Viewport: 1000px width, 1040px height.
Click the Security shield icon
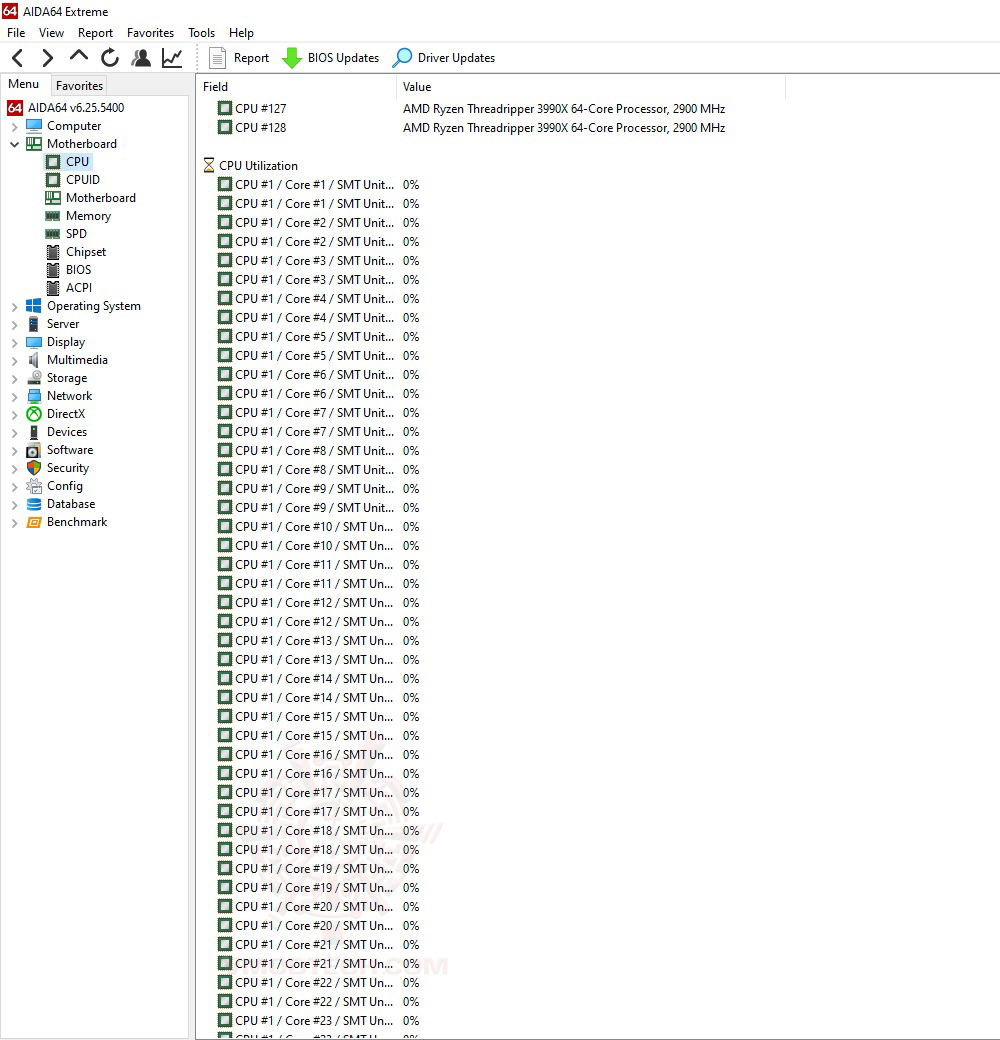coord(34,468)
